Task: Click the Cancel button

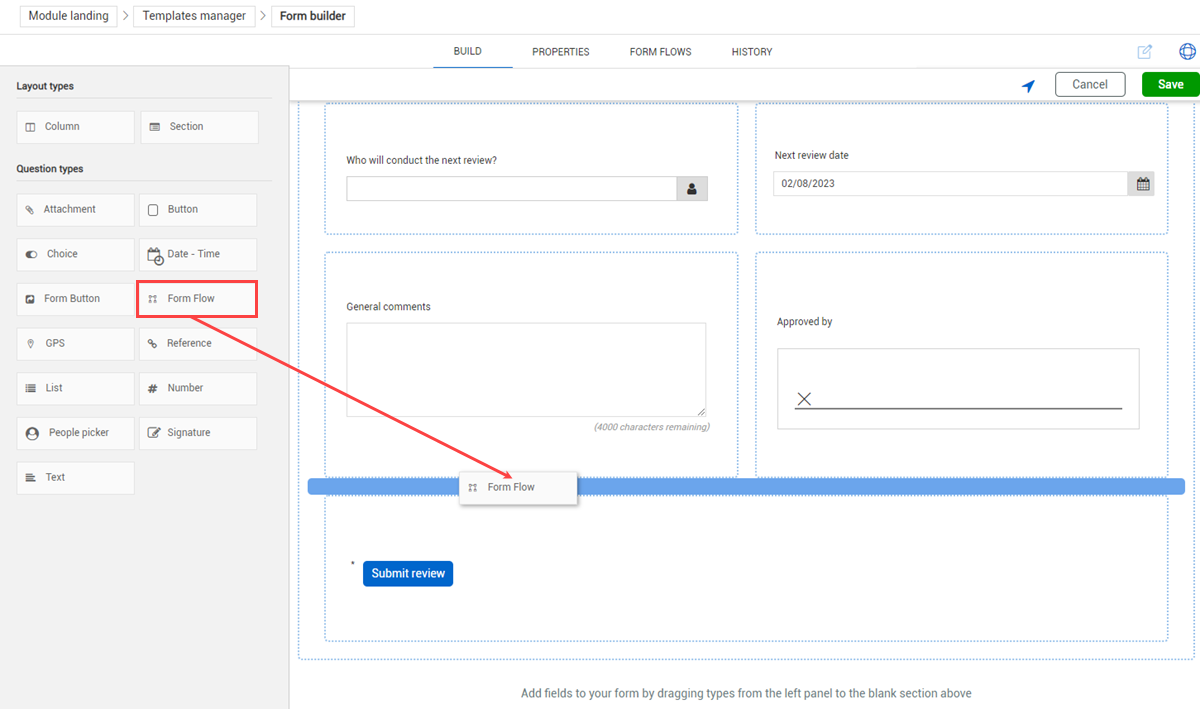Action: pyautogui.click(x=1089, y=85)
